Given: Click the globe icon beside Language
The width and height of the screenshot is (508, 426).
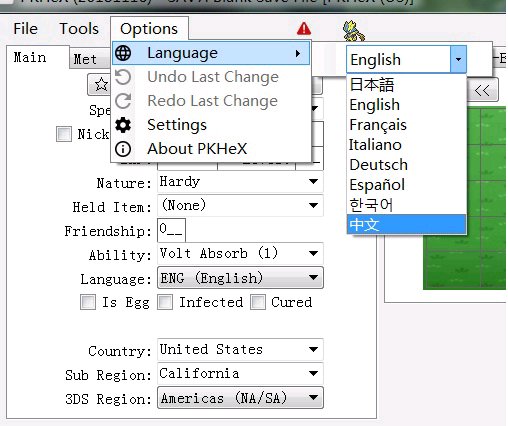Looking at the screenshot, I should pos(123,53).
